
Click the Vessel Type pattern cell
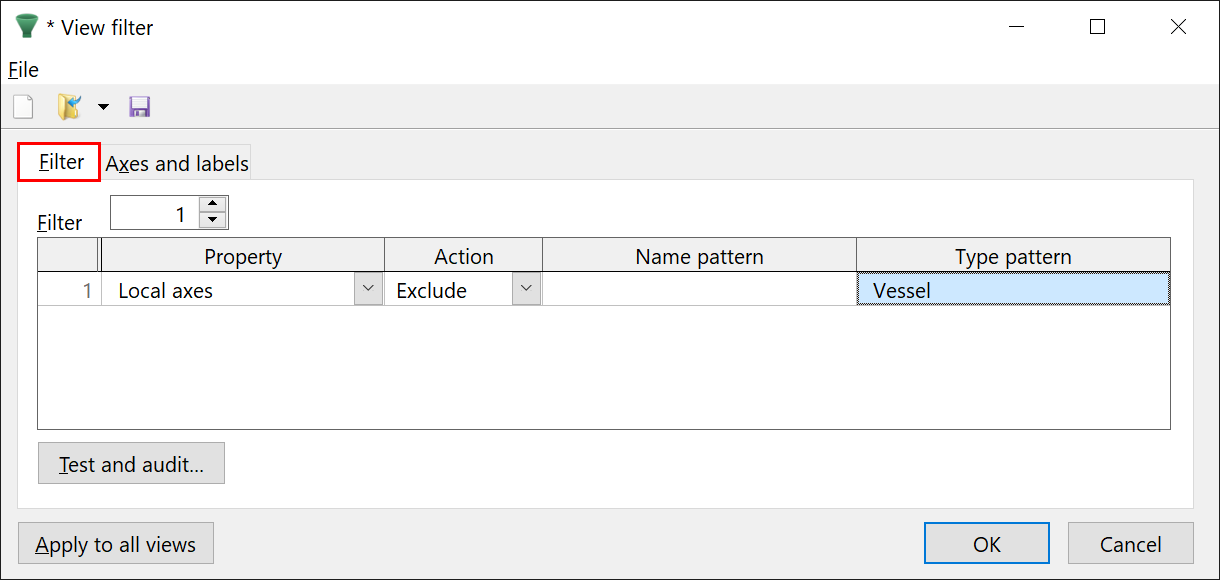click(1012, 290)
